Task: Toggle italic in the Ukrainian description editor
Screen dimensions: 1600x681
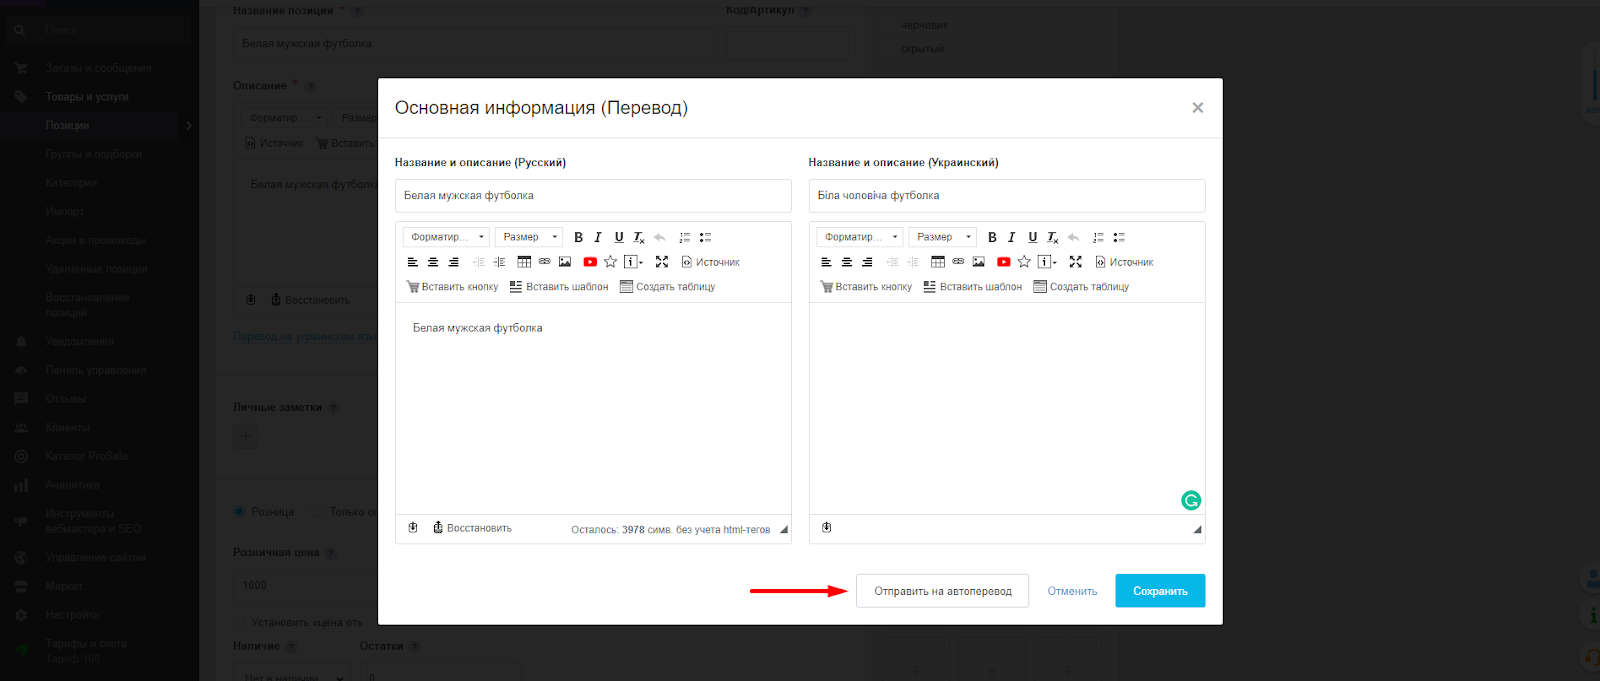Action: [x=1012, y=237]
